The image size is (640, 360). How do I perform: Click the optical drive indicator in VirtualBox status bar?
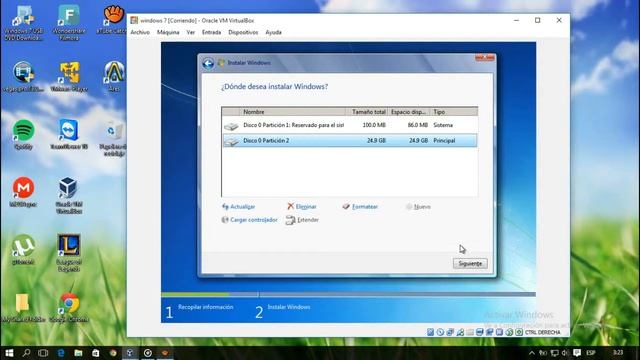440,332
